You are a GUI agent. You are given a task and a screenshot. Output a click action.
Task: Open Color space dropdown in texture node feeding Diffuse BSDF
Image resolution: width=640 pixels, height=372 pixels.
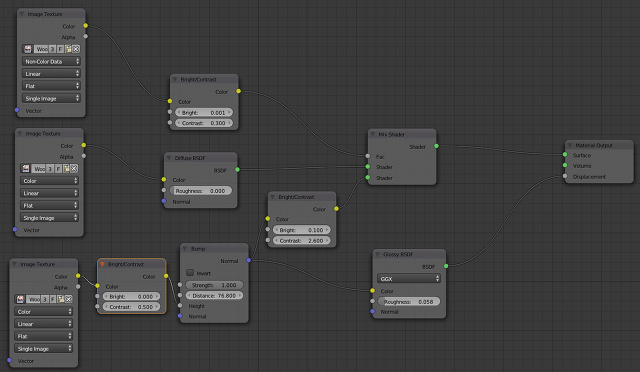point(49,181)
